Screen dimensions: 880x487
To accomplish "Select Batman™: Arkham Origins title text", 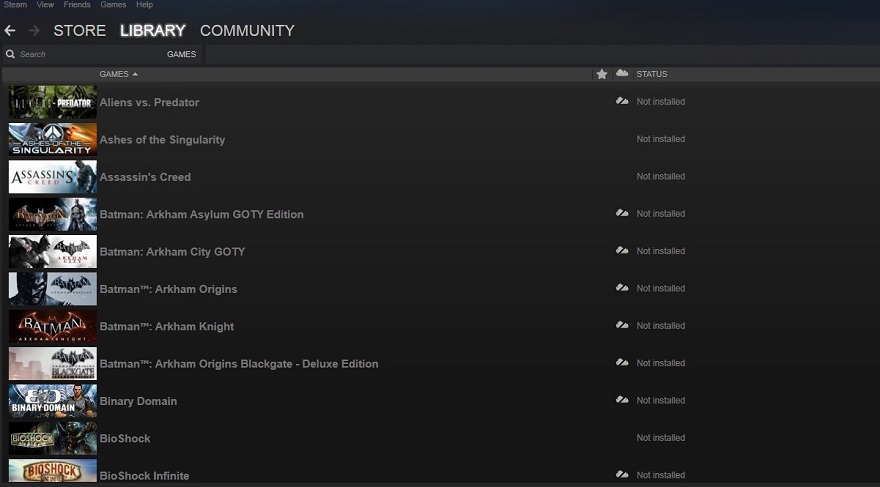I will coord(168,289).
